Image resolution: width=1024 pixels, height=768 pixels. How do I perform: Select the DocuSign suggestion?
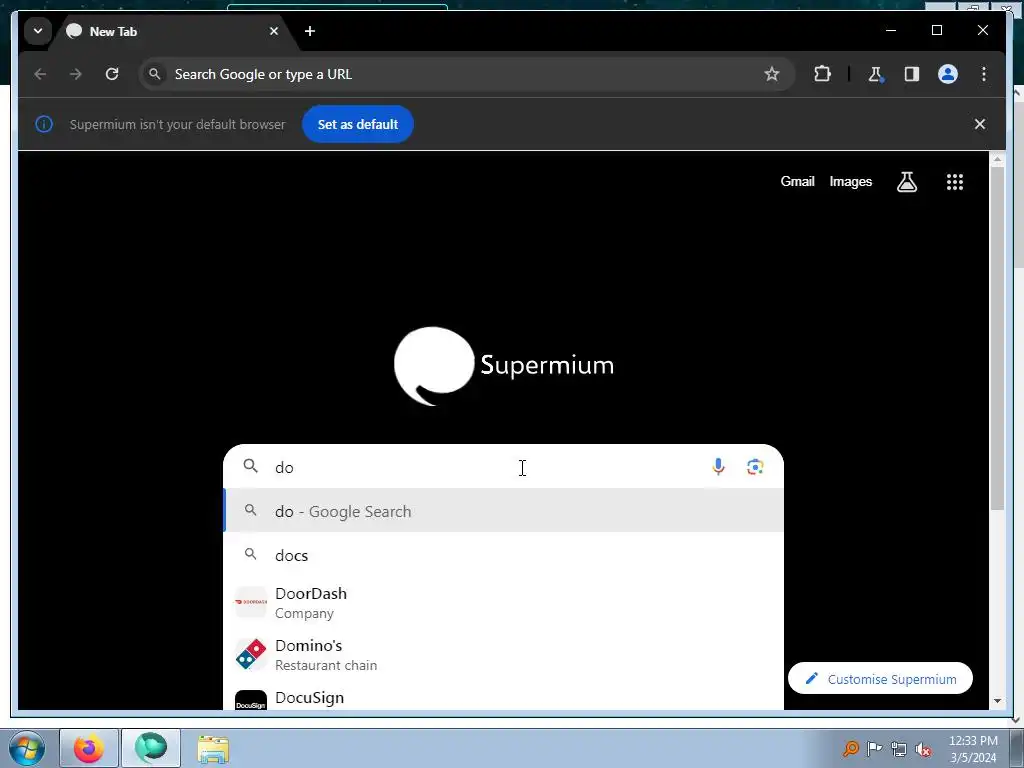[503, 697]
